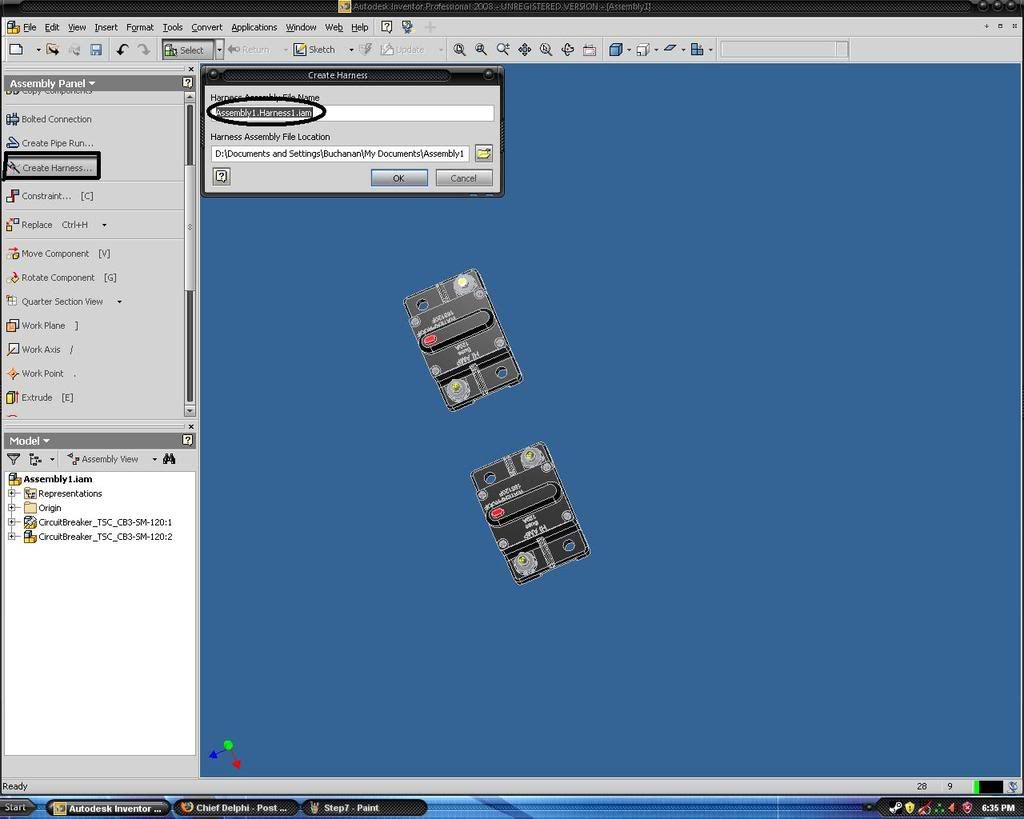Open the Window menu
This screenshot has height=819, width=1024.
coord(301,27)
